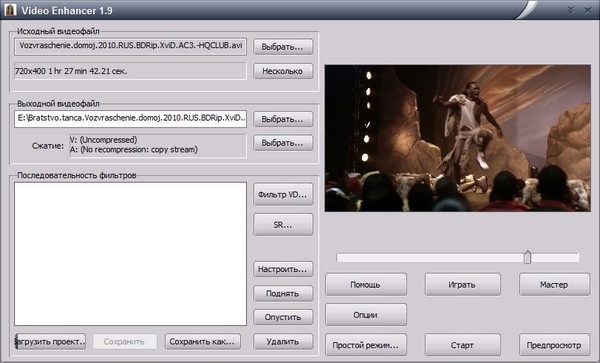Click the video preview frame
600x363 pixels.
[x=458, y=138]
